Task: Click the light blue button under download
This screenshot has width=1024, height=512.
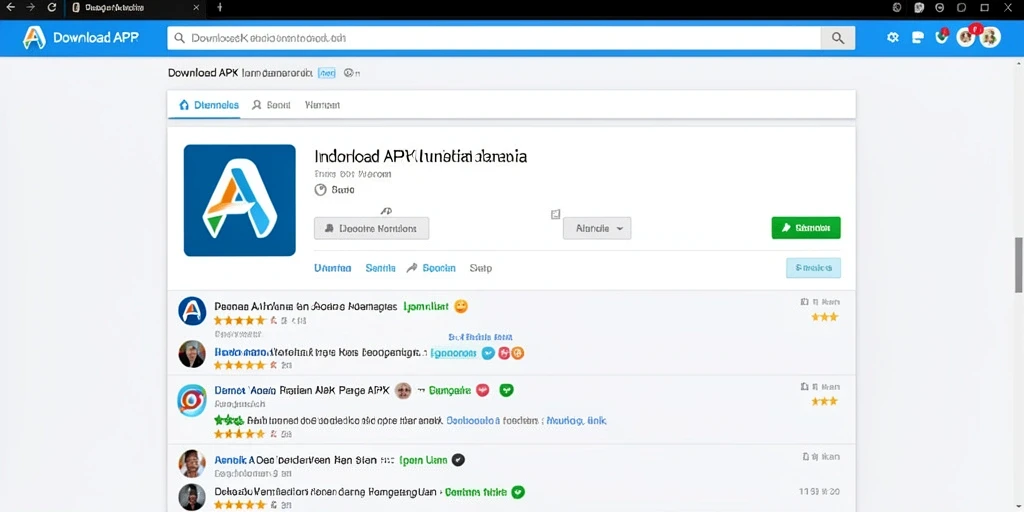Action: 813,268
